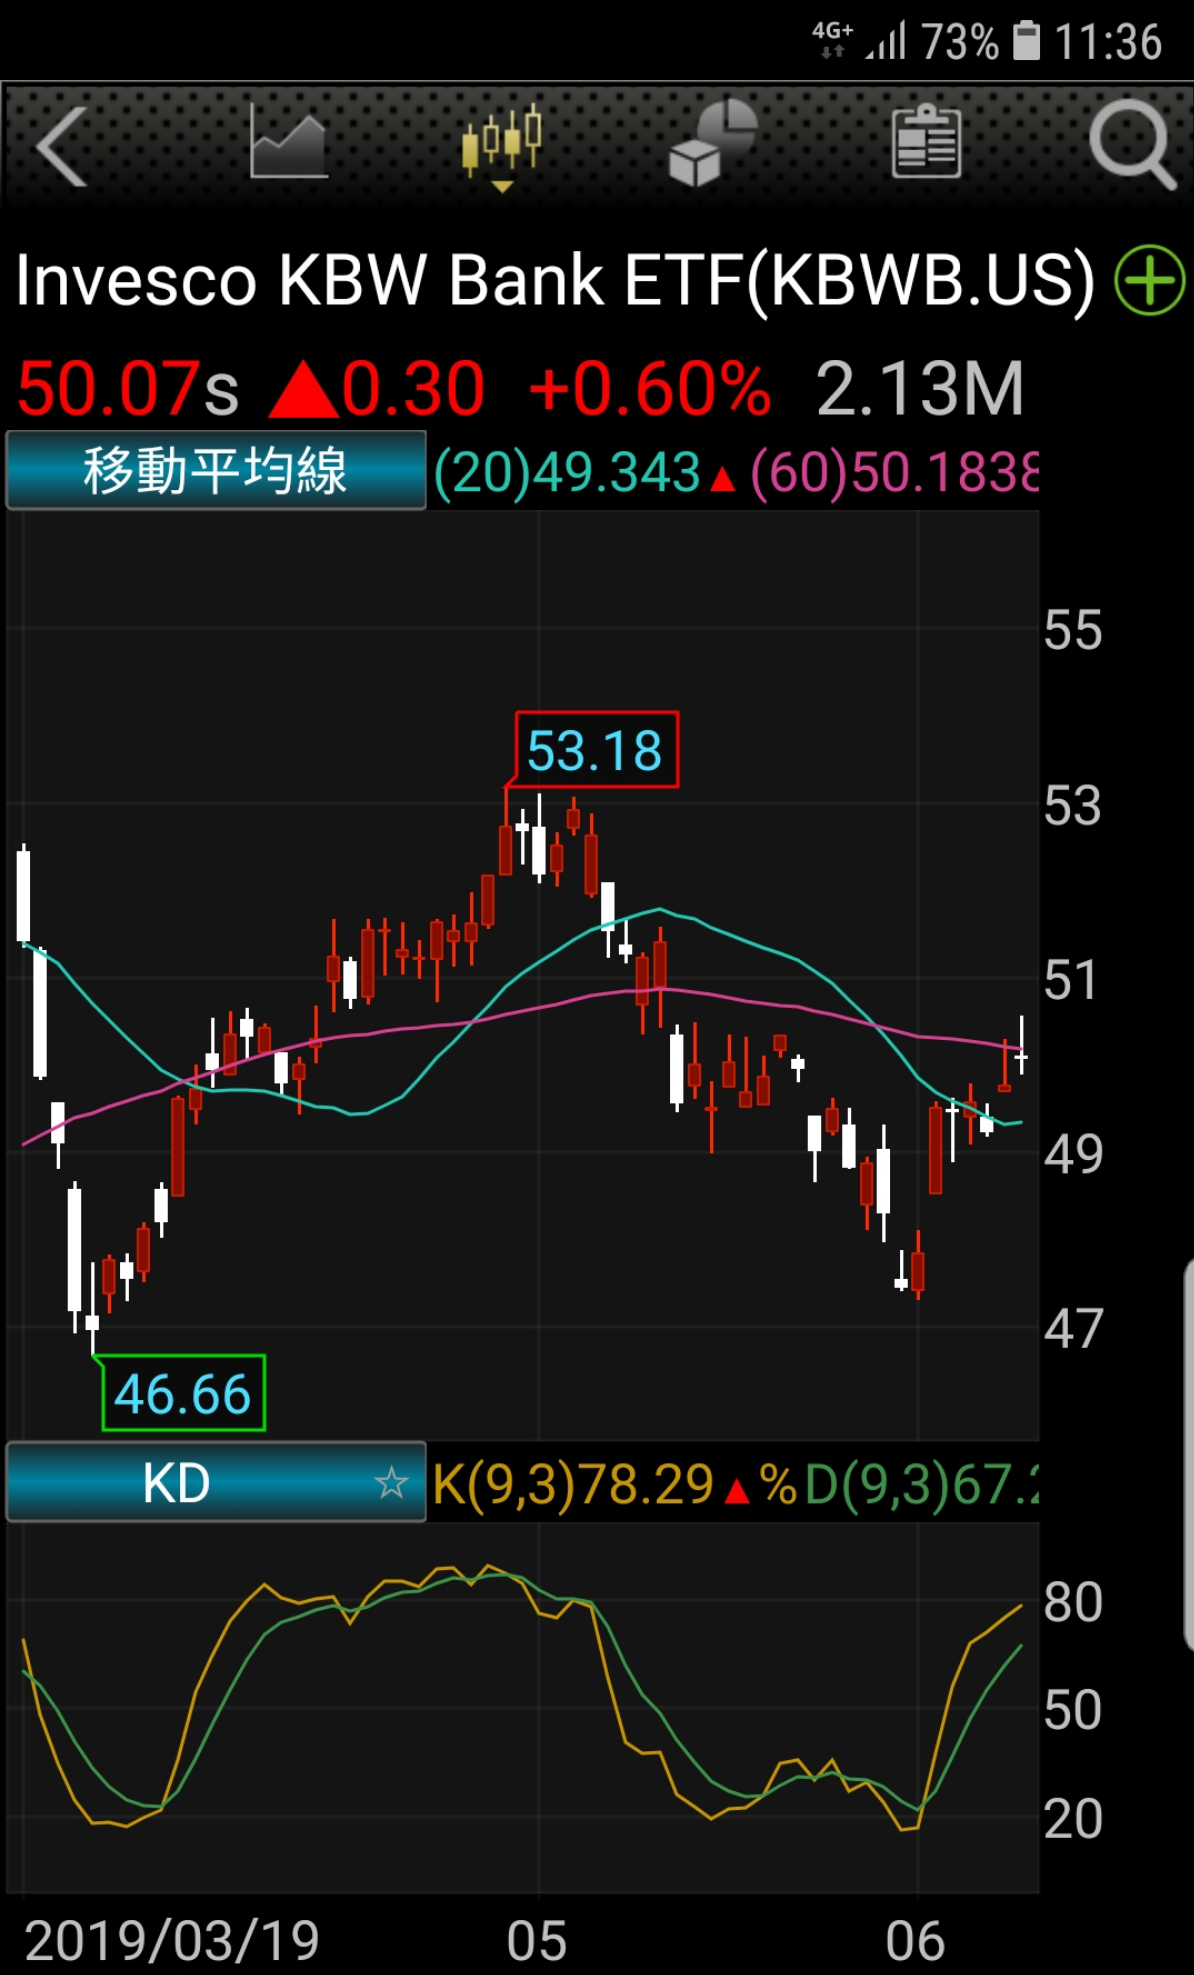Tap the (60)50.1838 moving average value
The image size is (1194, 1975).
tap(895, 472)
